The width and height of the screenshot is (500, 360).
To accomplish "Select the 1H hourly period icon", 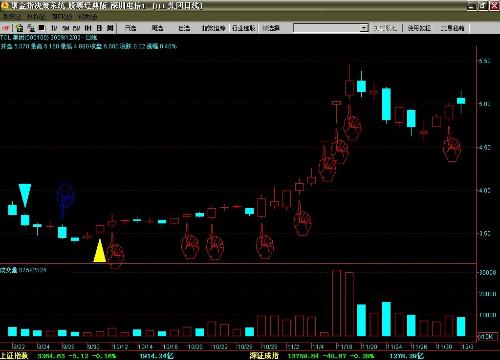I will point(88,28).
